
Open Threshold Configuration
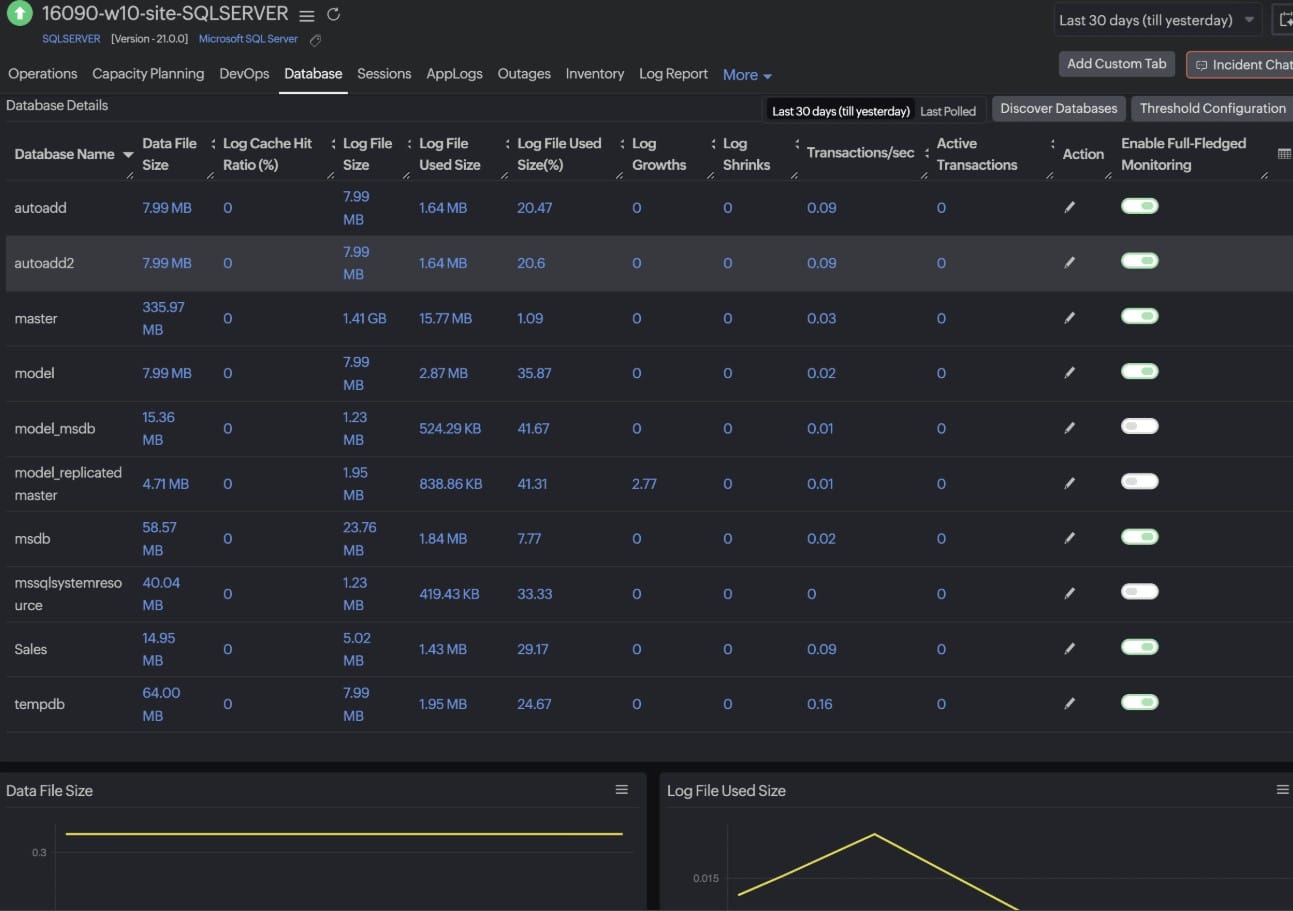pyautogui.click(x=1212, y=108)
